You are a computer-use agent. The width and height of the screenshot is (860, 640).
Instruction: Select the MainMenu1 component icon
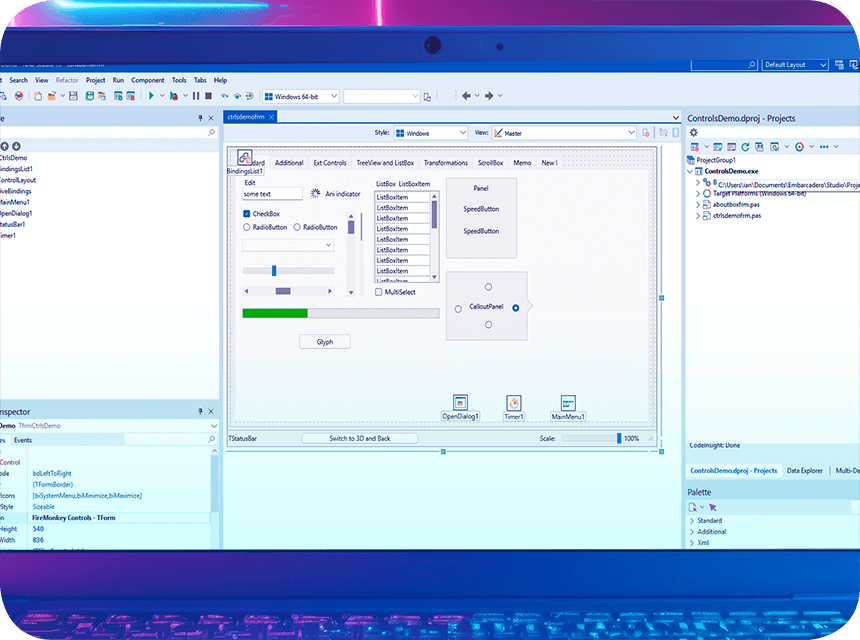(568, 403)
